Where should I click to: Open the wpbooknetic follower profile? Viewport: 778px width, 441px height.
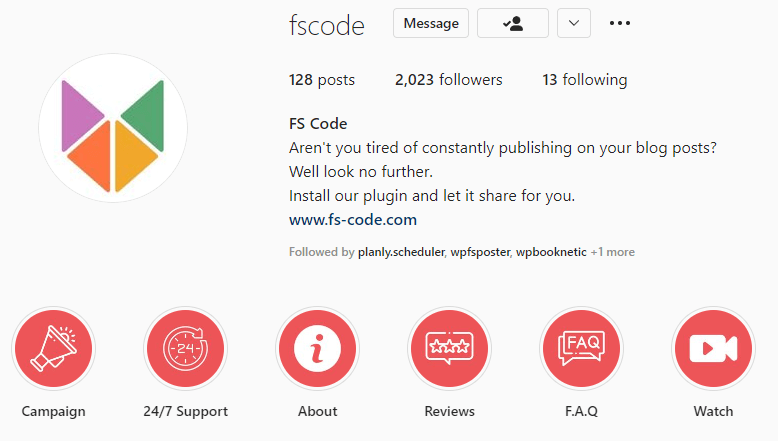click(551, 252)
